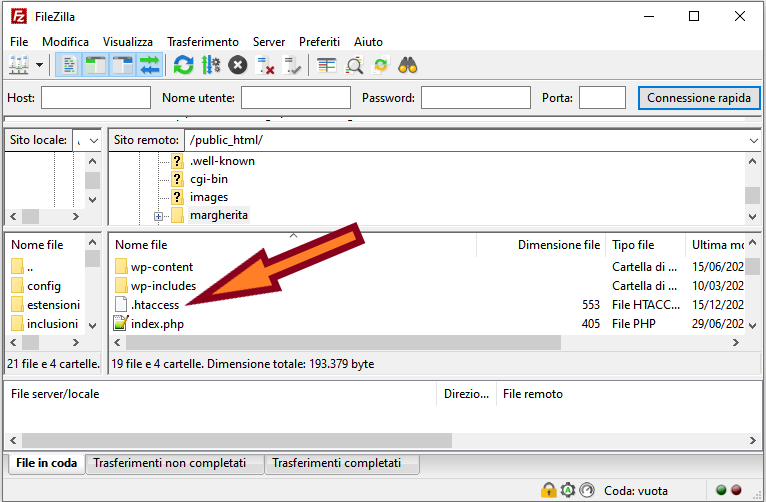
Task: Sort by Dimensione file column header
Action: tap(558, 245)
